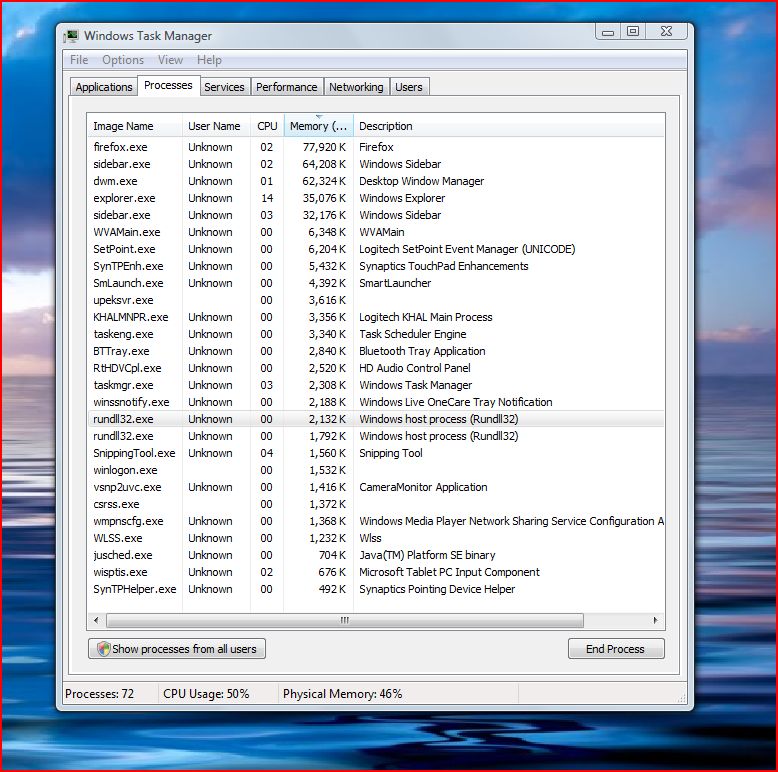The height and width of the screenshot is (772, 778).
Task: Click the rundll32.exe row with 1,792 K
Action: 376,436
